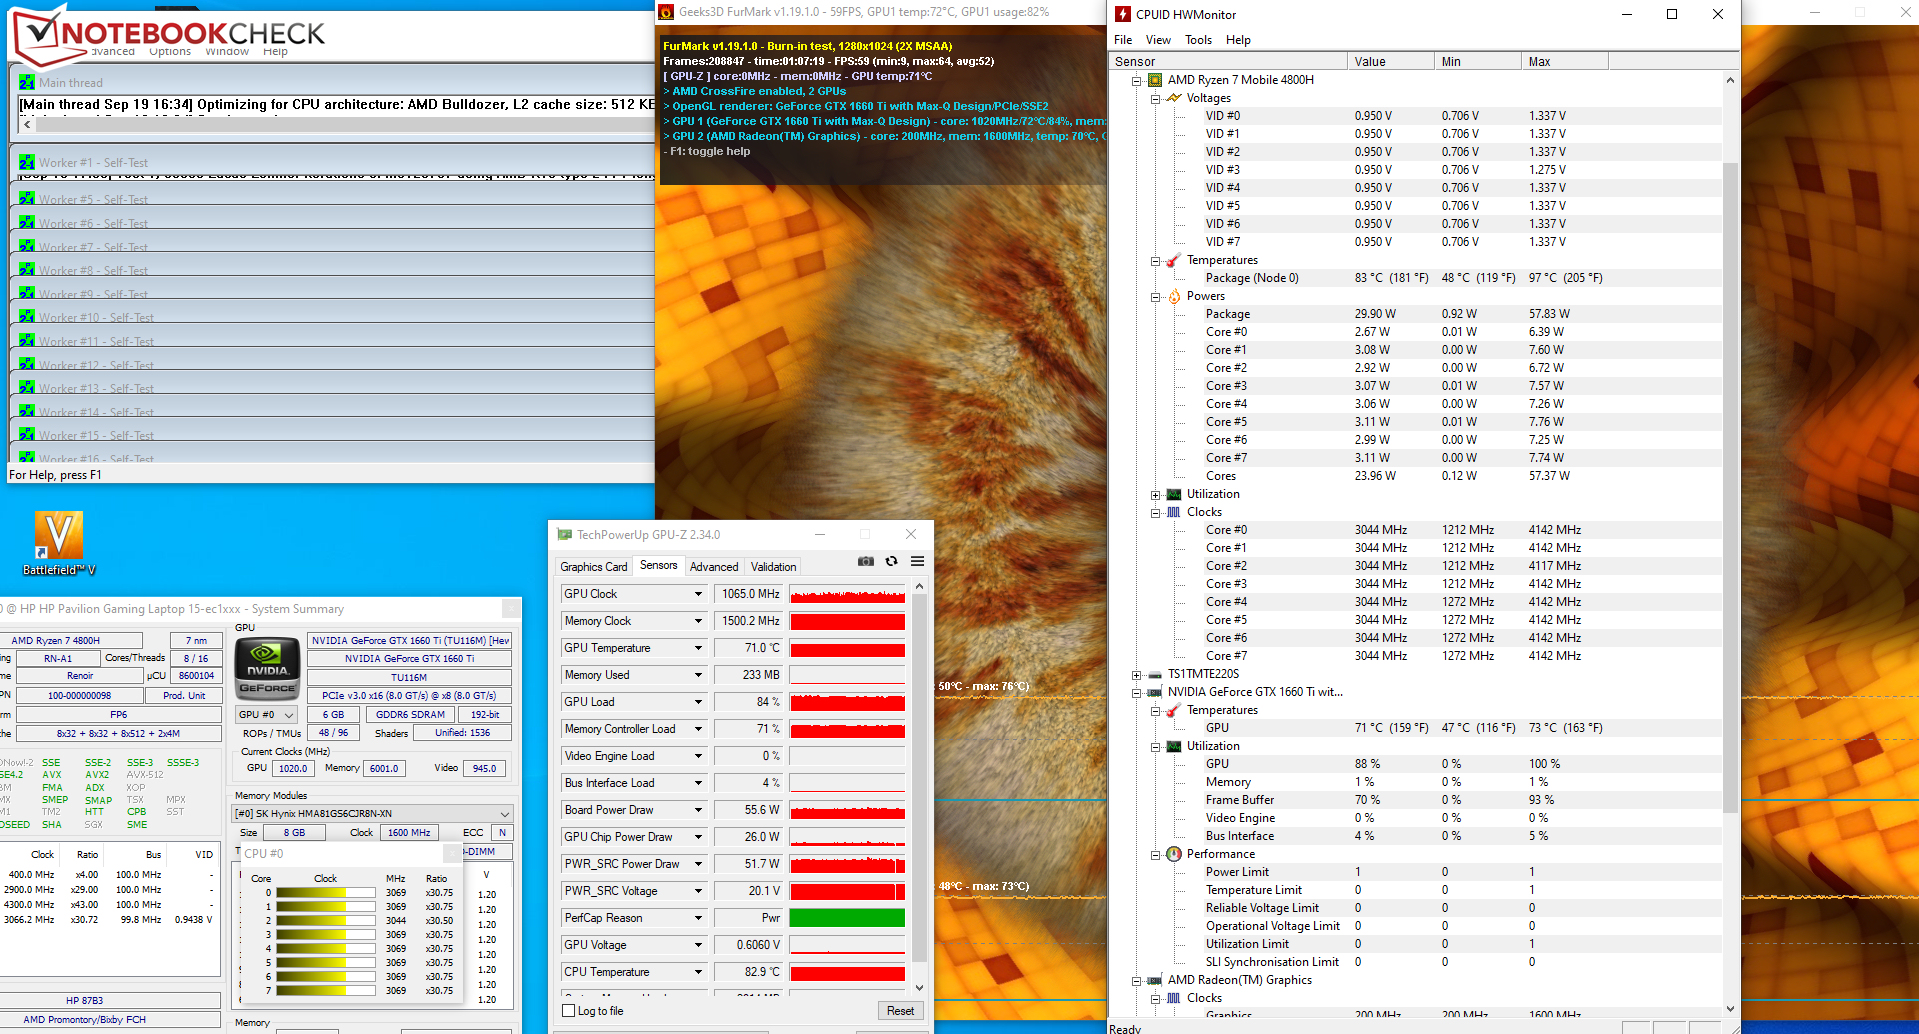1919x1034 pixels.
Task: Collapse the Voltages tree node
Action: 1155,99
